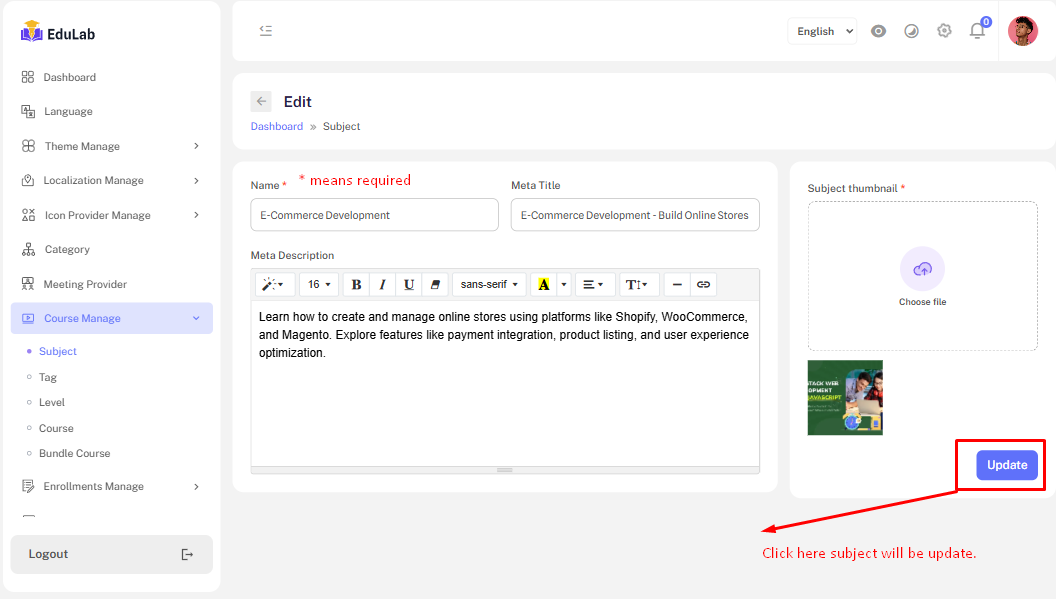Viewport: 1056px width, 599px height.
Task: Click the Update button
Action: click(x=1006, y=465)
